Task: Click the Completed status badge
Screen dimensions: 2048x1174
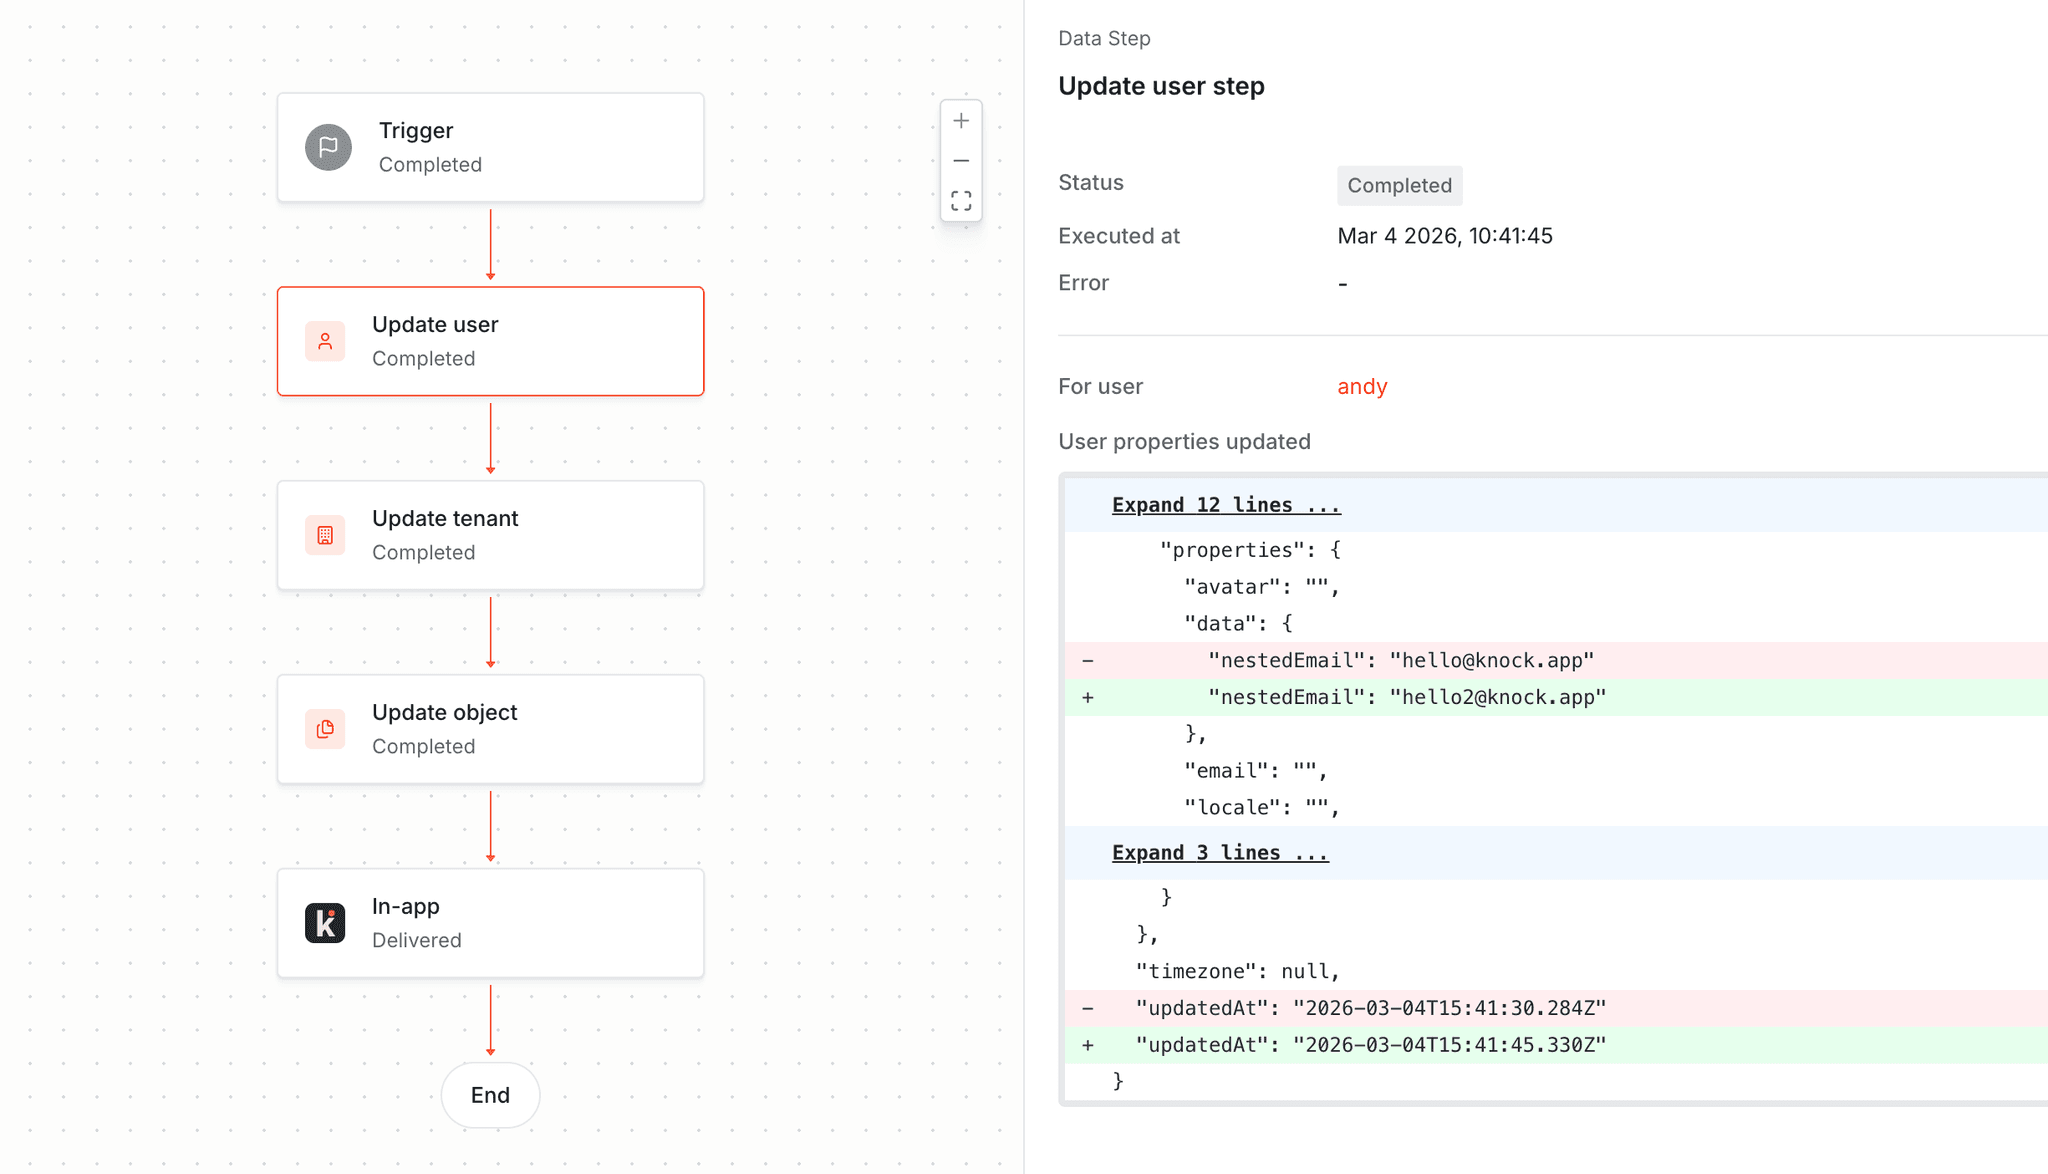Action: 1398,185
